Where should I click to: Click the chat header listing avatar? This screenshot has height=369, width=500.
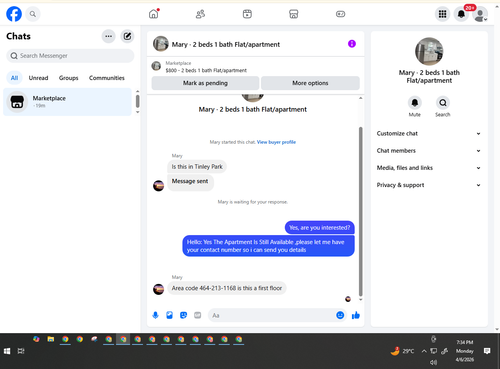click(161, 44)
